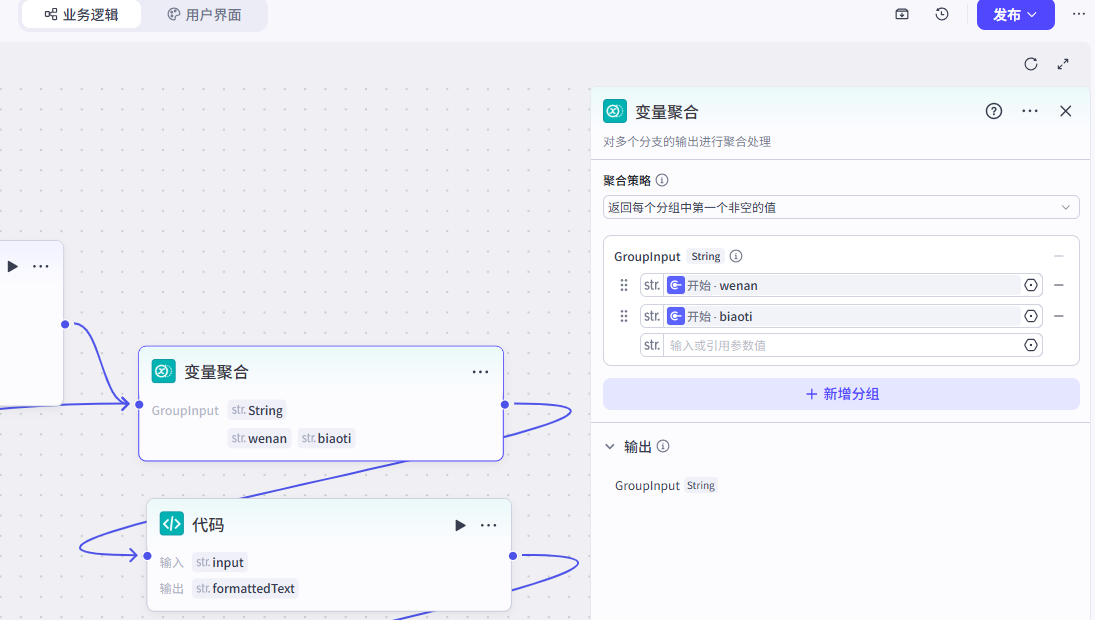Select the 业务逻辑 tab
The height and width of the screenshot is (620, 1095).
(81, 15)
